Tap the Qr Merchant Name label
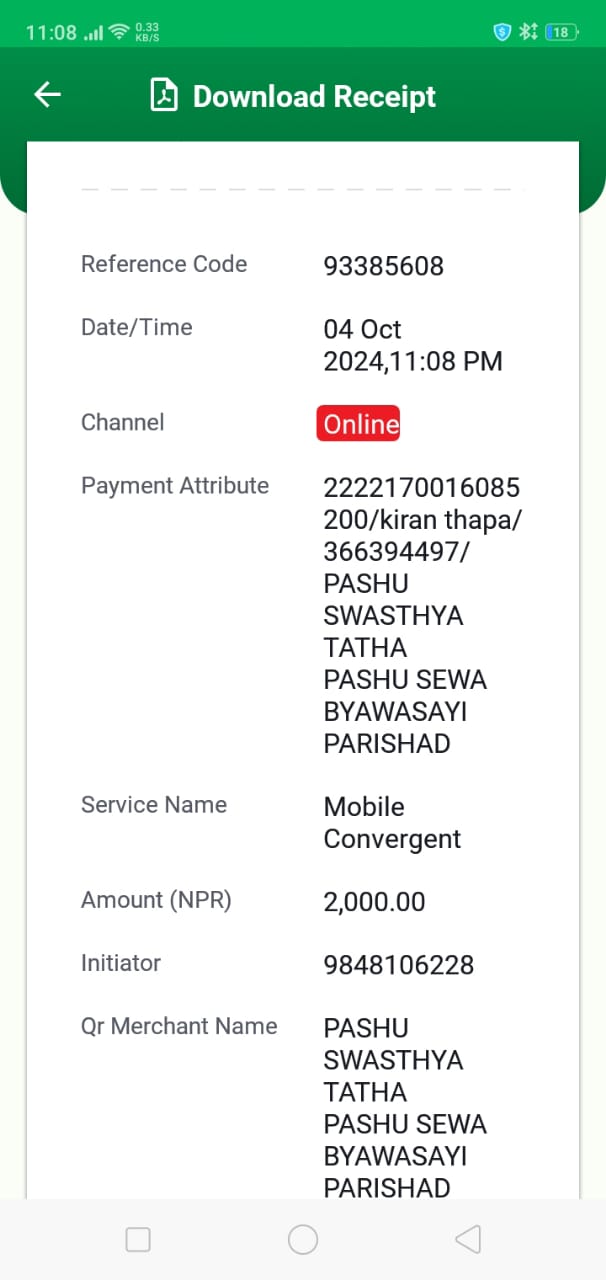This screenshot has height=1280, width=606. [x=179, y=1026]
